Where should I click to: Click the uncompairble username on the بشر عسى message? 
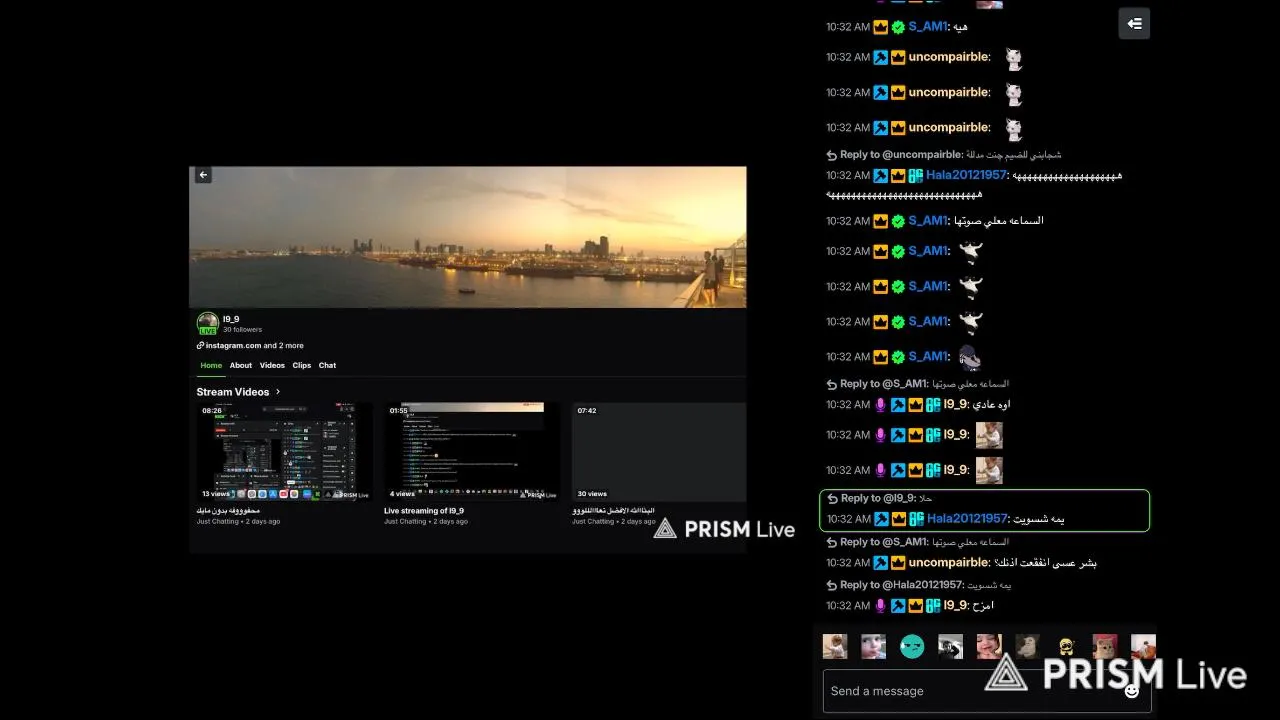948,563
